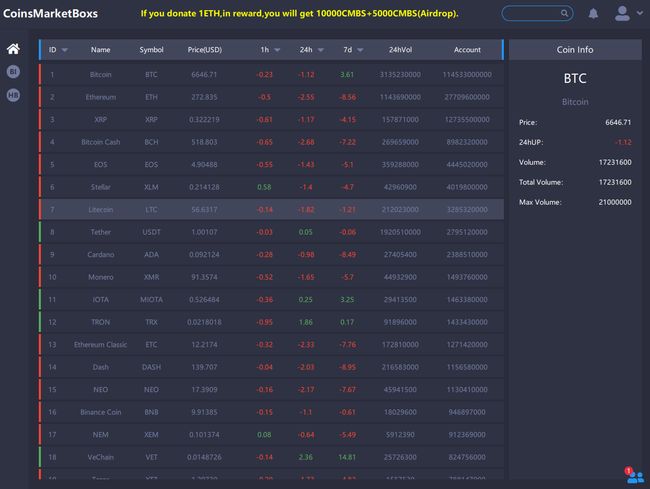Select the Bitcoin Cash row
Viewport: 650px width, 489px height.
(272, 142)
